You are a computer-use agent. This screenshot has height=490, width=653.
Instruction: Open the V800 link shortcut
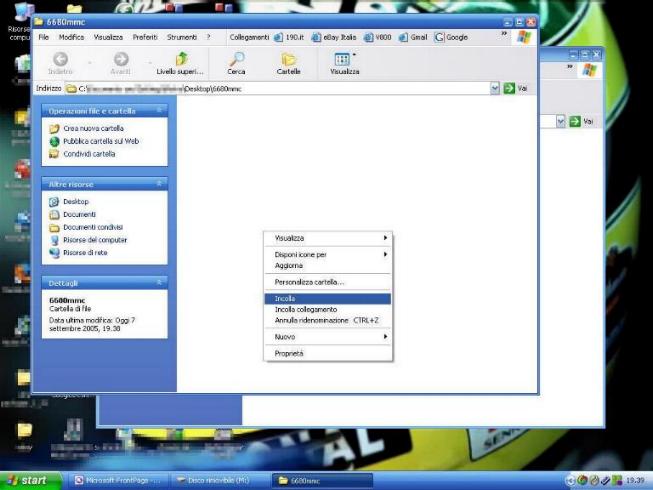click(x=378, y=37)
